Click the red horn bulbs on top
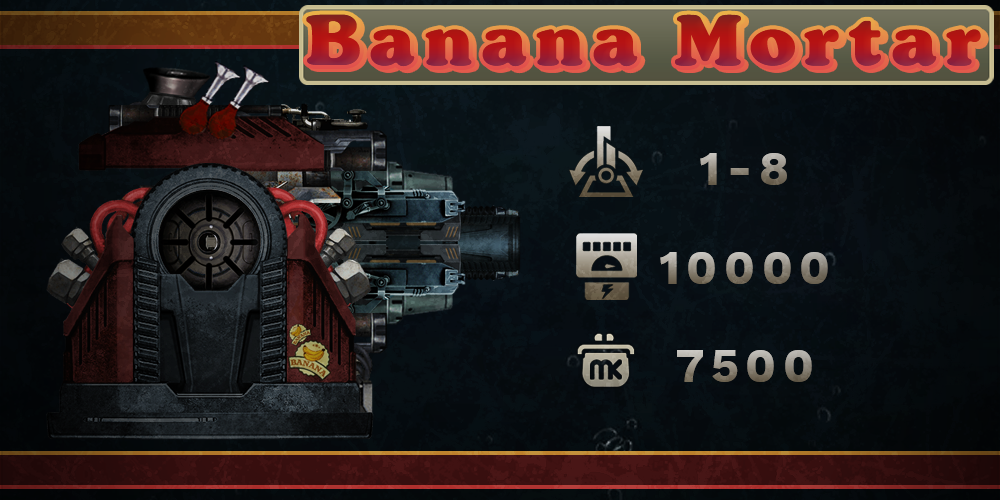The height and width of the screenshot is (500, 1000). click(x=221, y=100)
